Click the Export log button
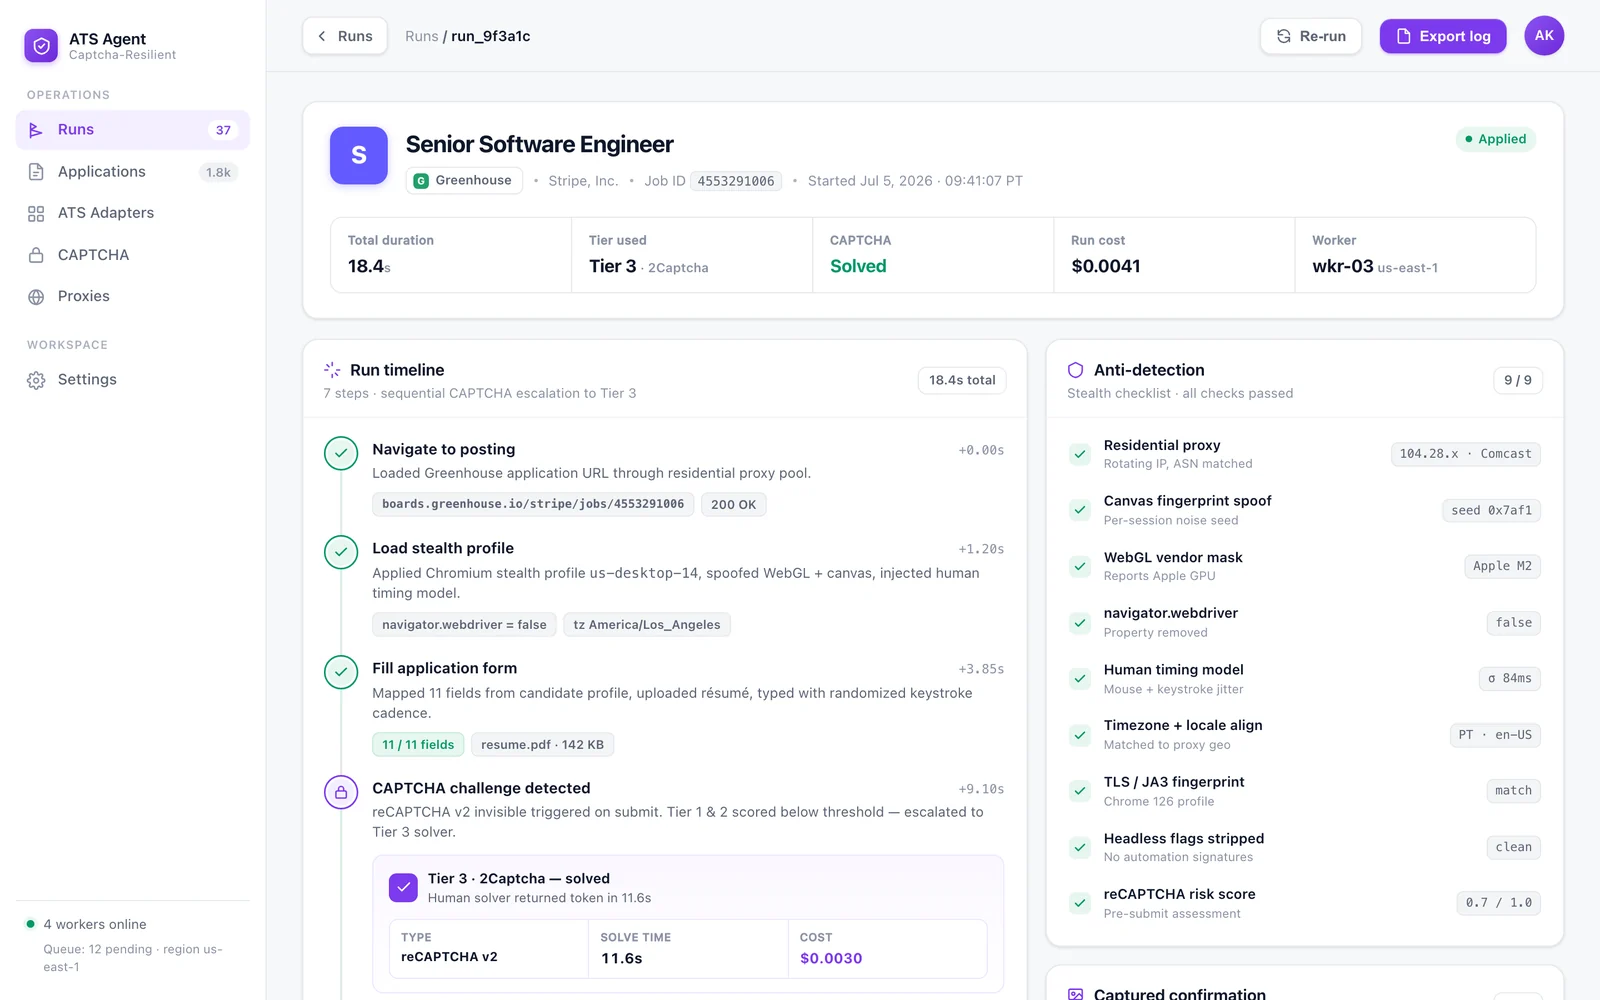Screen dimensions: 1600x1000 [x=1443, y=36]
